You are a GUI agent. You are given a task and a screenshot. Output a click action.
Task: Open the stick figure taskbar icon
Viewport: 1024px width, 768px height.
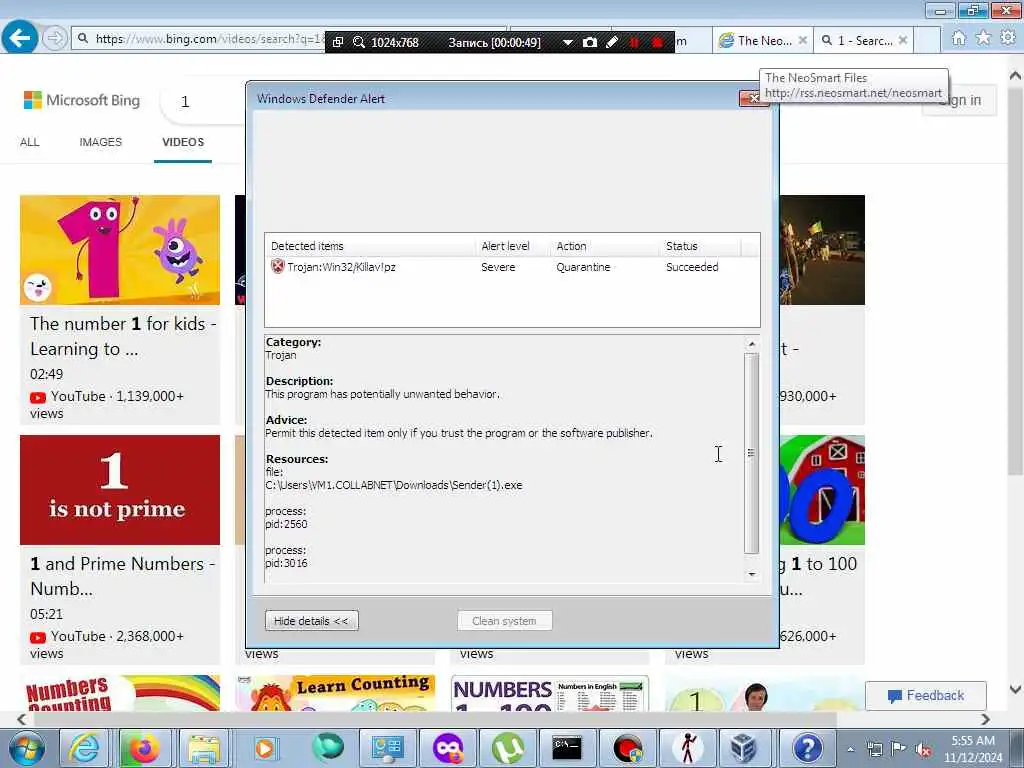pyautogui.click(x=688, y=748)
